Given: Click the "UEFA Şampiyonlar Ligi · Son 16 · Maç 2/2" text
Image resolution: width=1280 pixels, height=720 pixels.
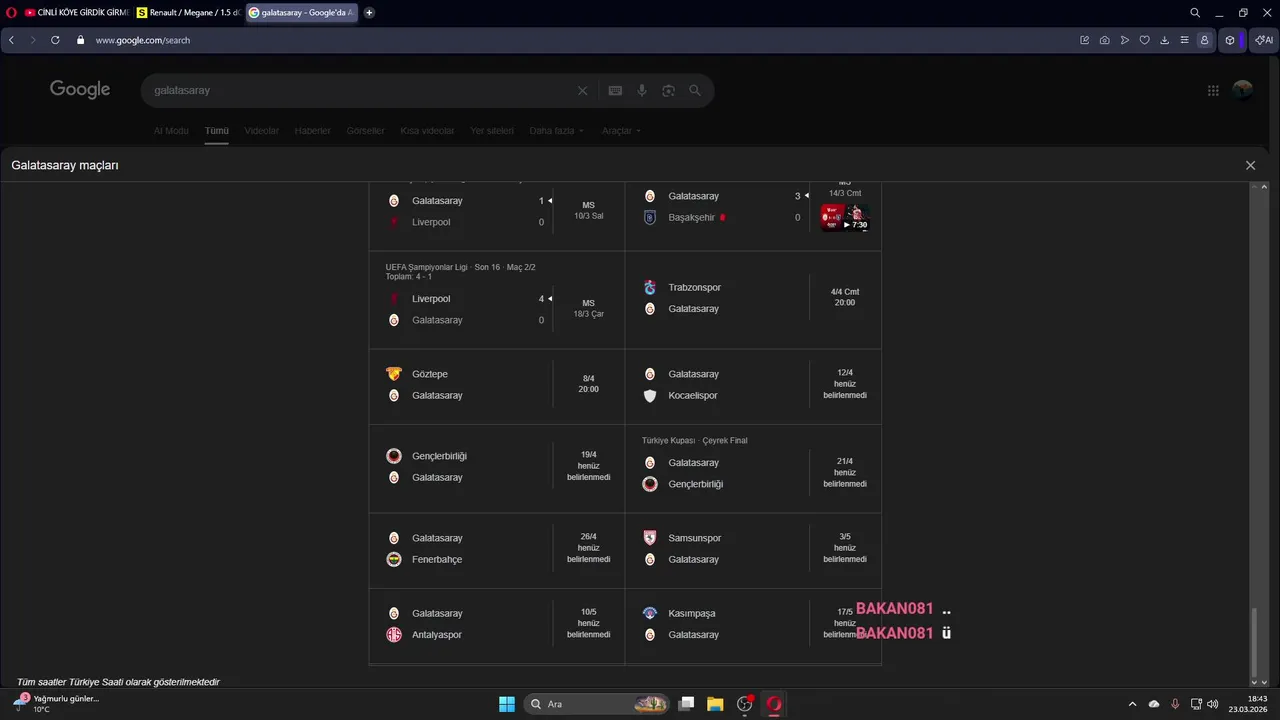Looking at the screenshot, I should pos(460,267).
